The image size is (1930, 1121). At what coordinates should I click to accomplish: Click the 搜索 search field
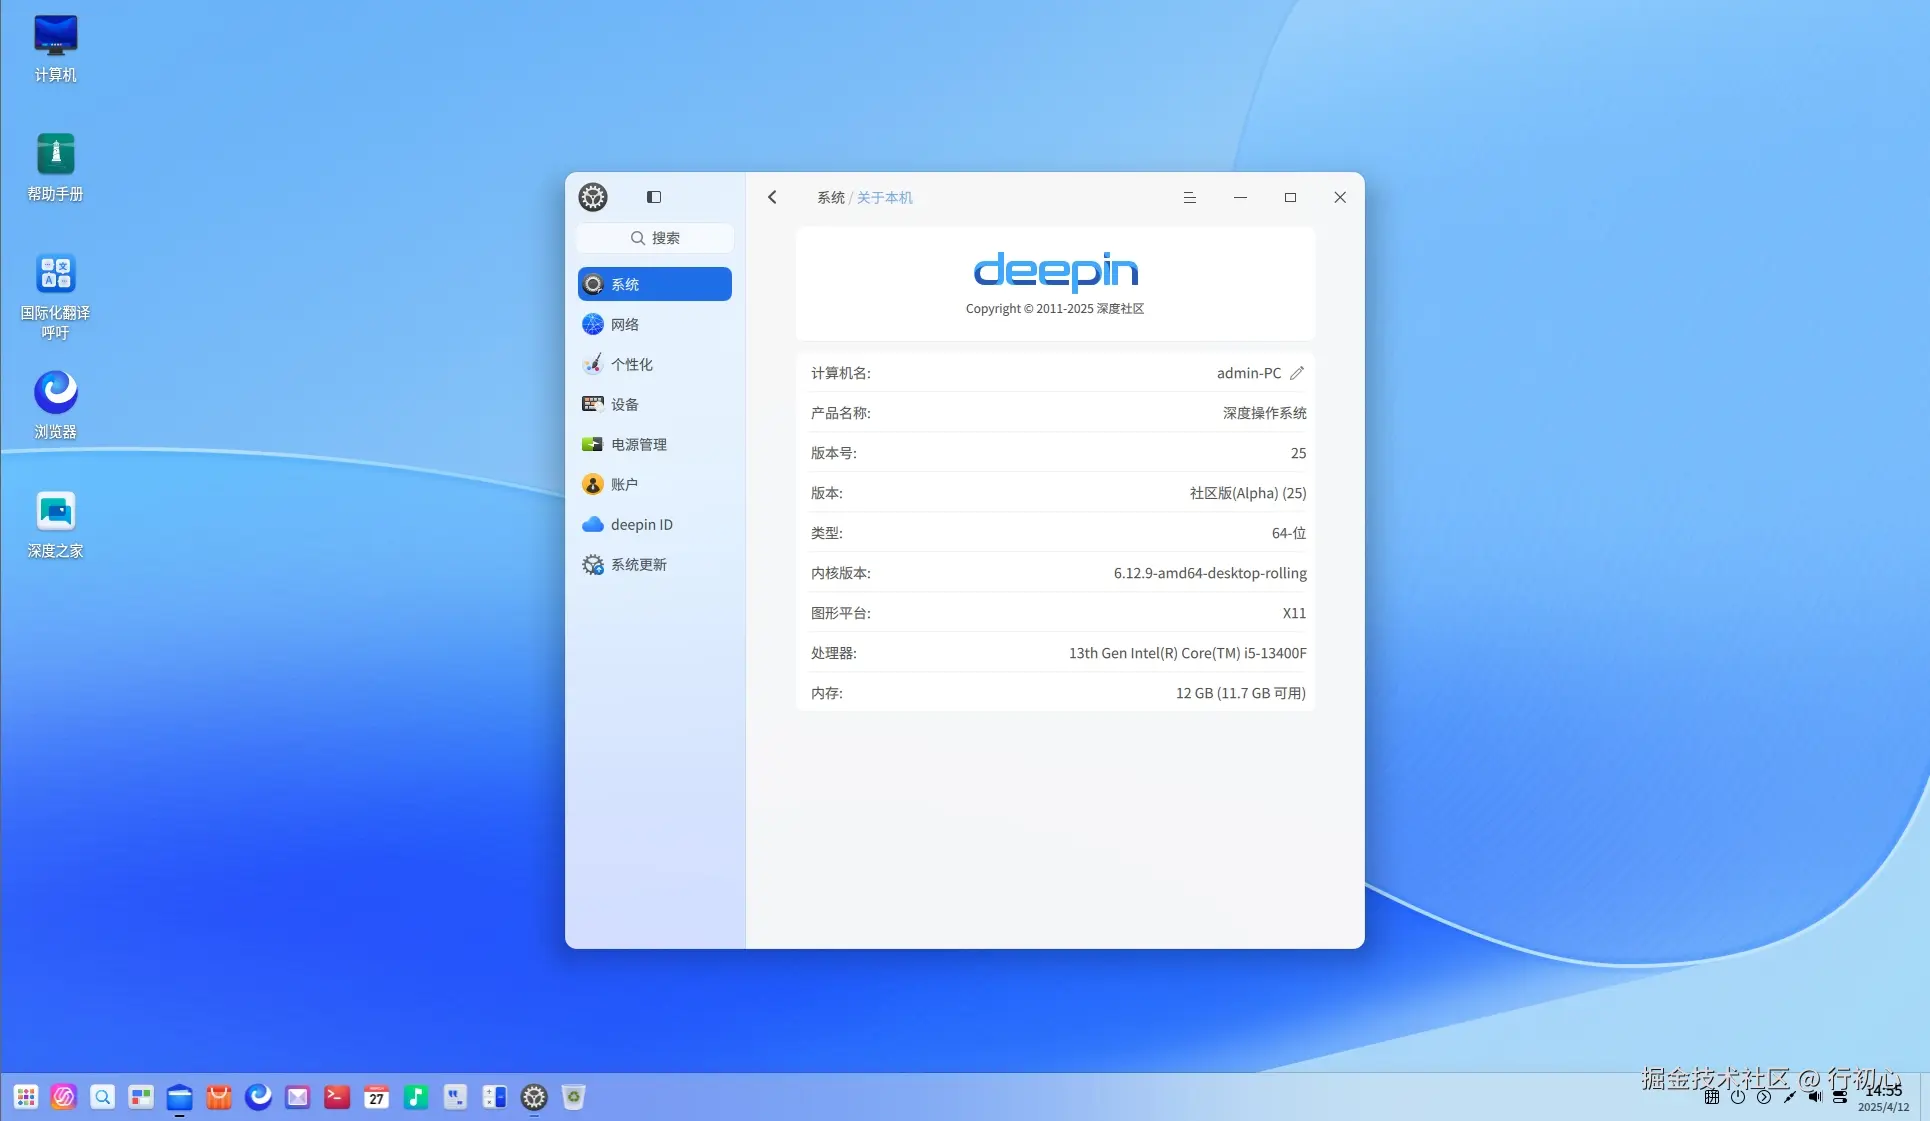tap(654, 238)
